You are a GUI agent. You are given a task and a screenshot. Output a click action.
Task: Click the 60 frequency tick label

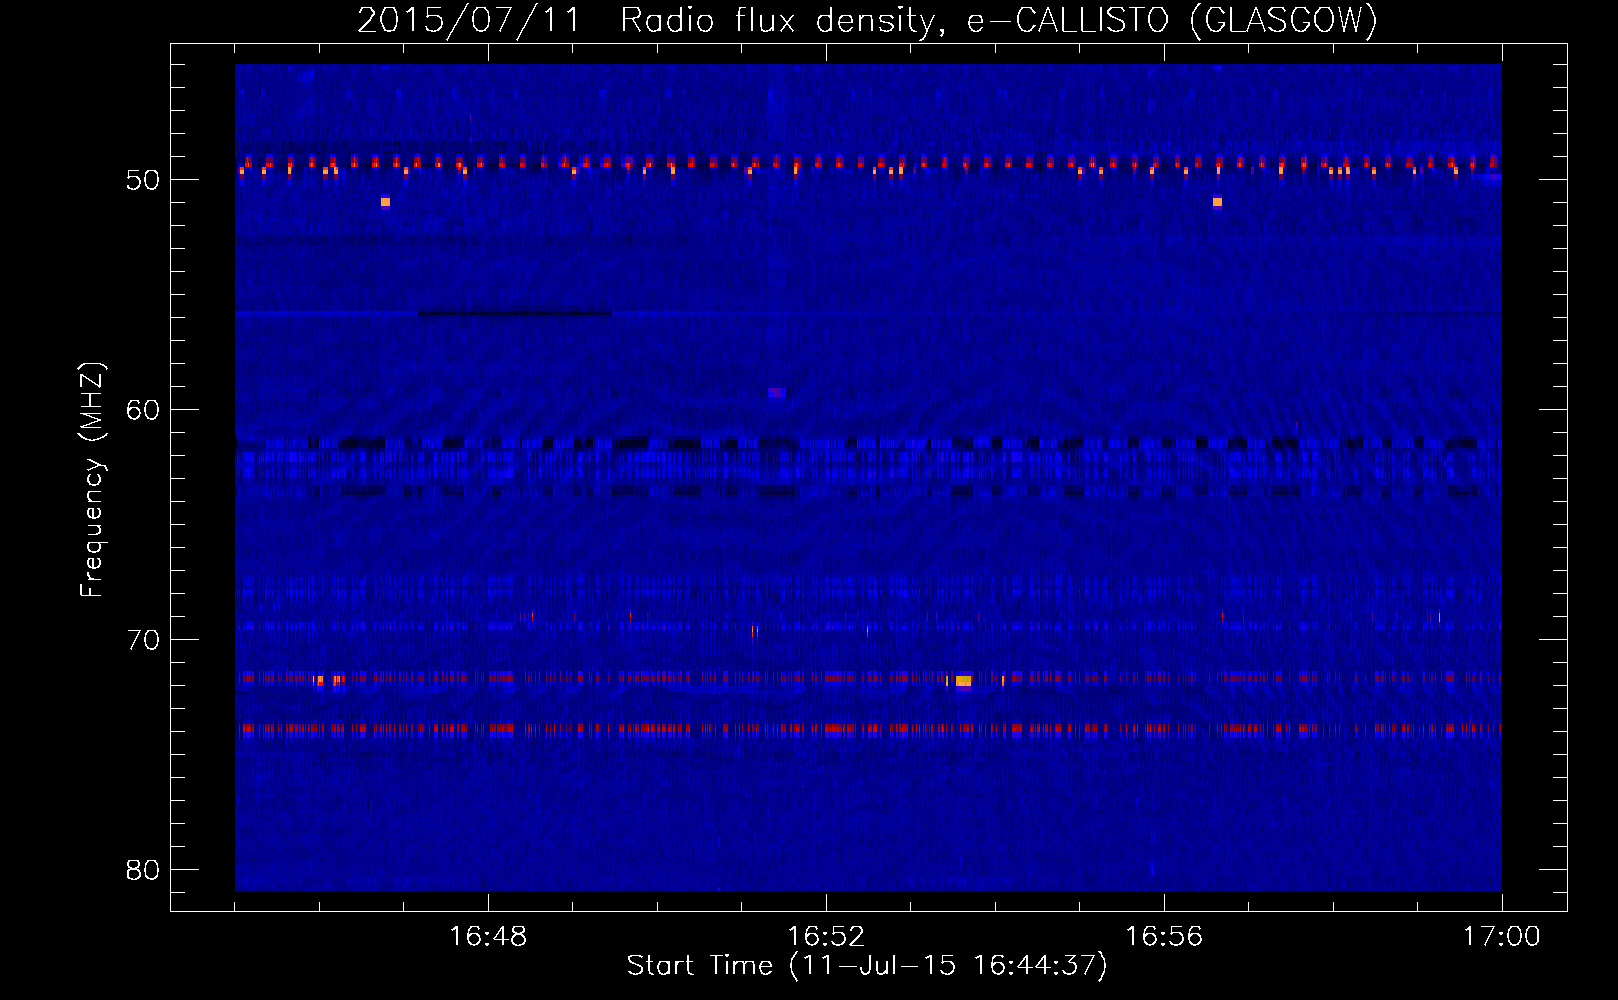coord(143,410)
